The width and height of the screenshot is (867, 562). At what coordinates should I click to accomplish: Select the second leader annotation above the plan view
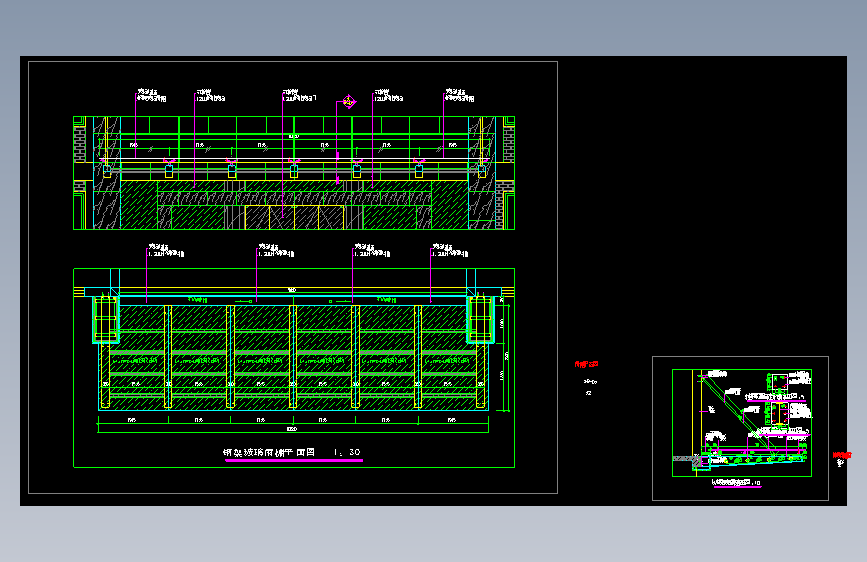[276, 251]
